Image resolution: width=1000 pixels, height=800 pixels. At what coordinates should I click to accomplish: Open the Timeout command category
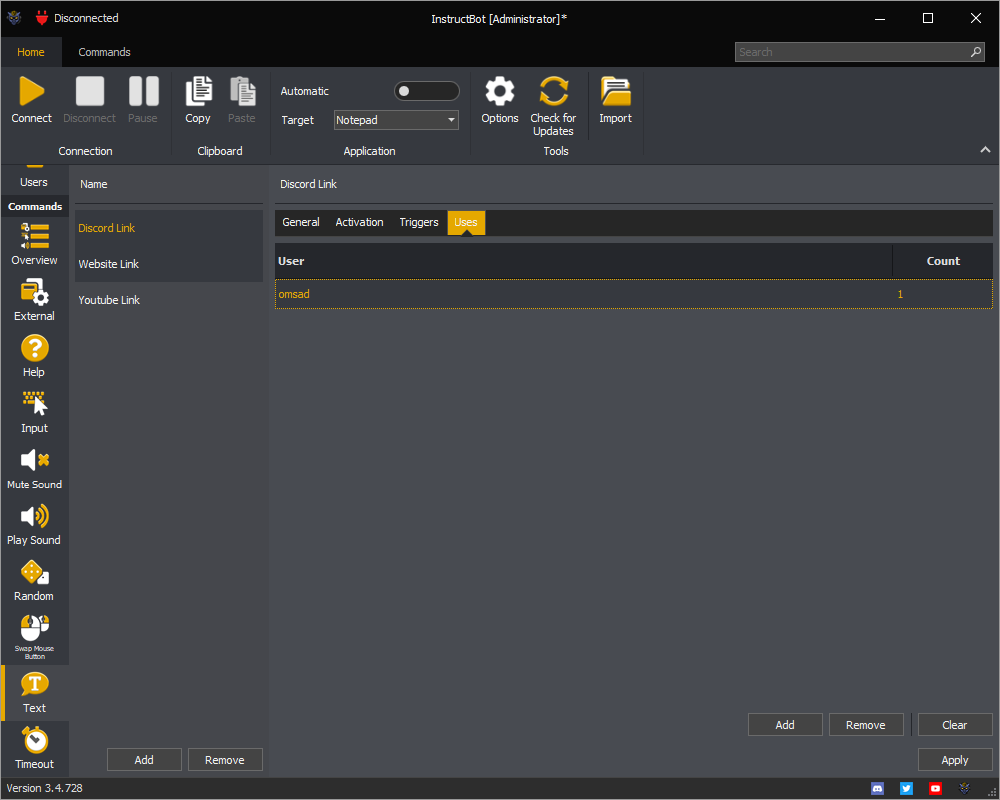tap(34, 748)
